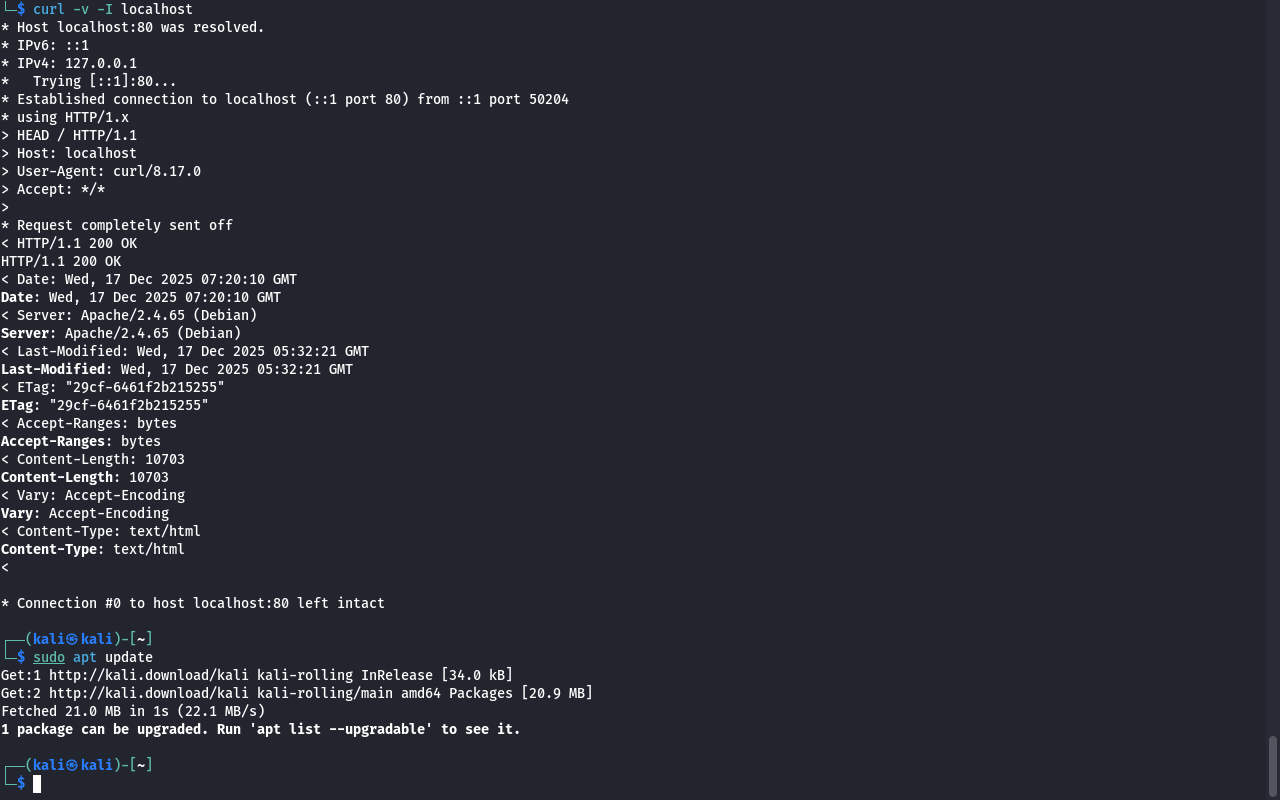This screenshot has width=1280, height=800.
Task: Click the 'Host localhost:80 was resolved' line
Action: [x=140, y=27]
